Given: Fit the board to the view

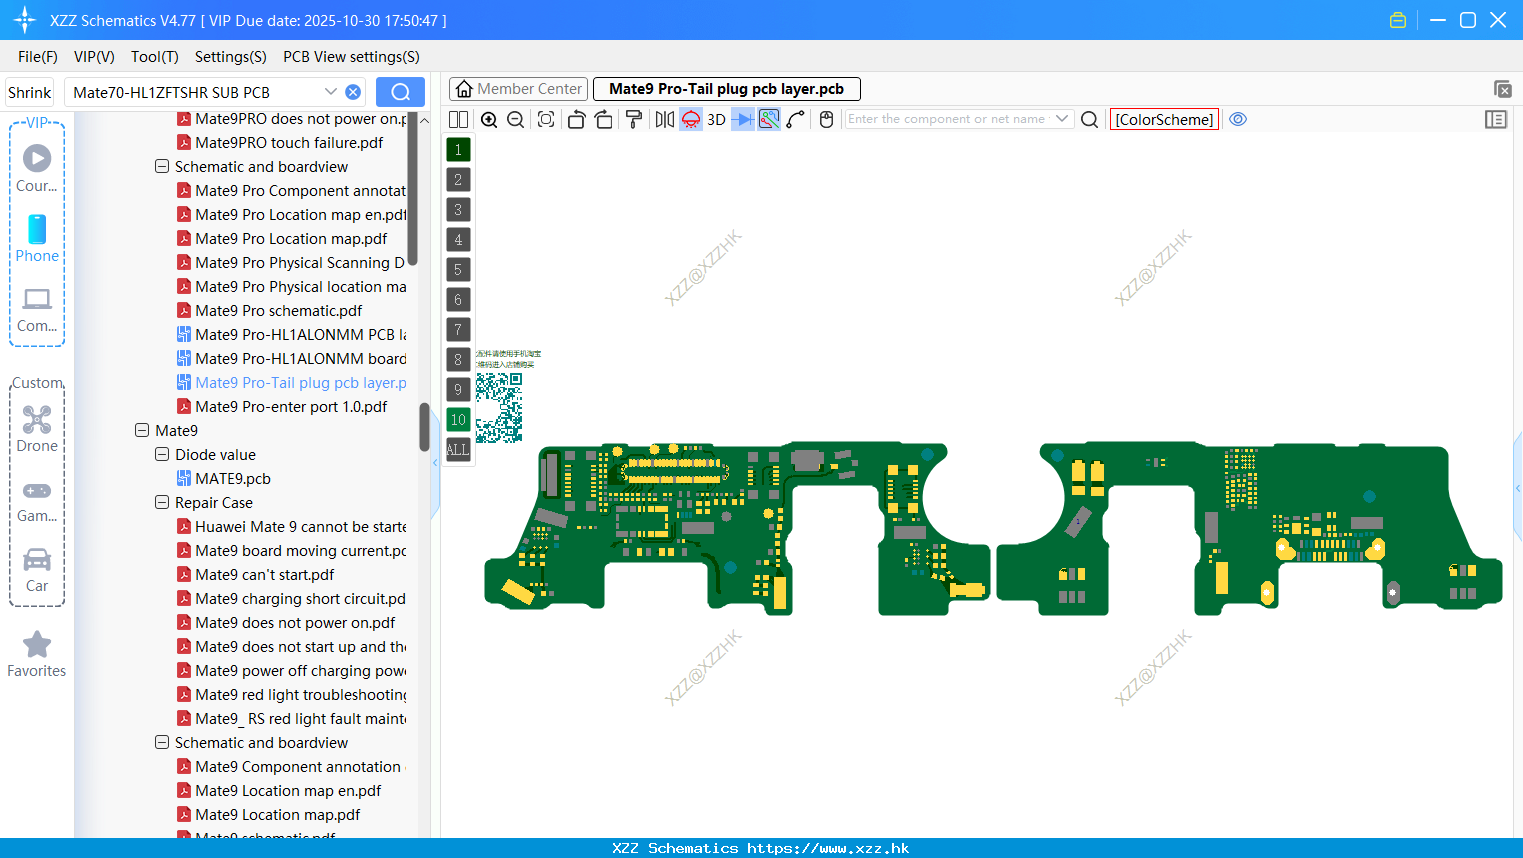Looking at the screenshot, I should [x=546, y=120].
